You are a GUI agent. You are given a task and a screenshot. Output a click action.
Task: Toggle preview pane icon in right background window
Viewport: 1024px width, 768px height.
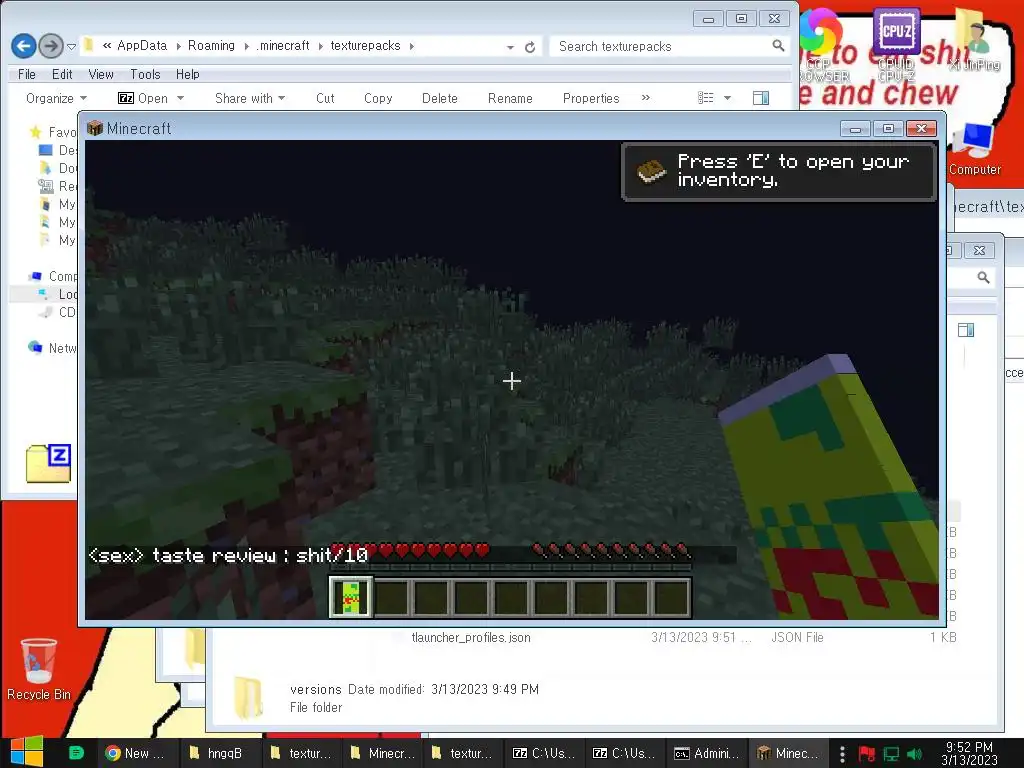pyautogui.click(x=966, y=330)
